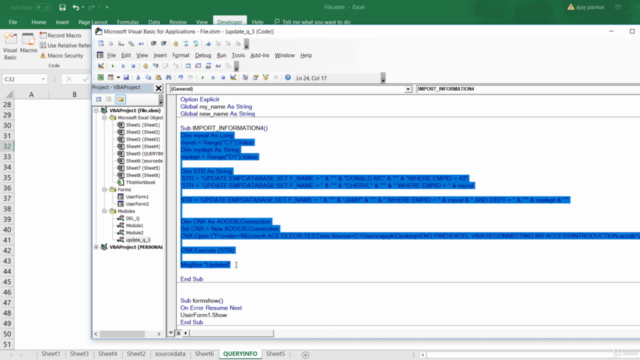640x360 pixels.
Task: Expand VBAProject (PERSONAL) tree node
Action: point(96,247)
